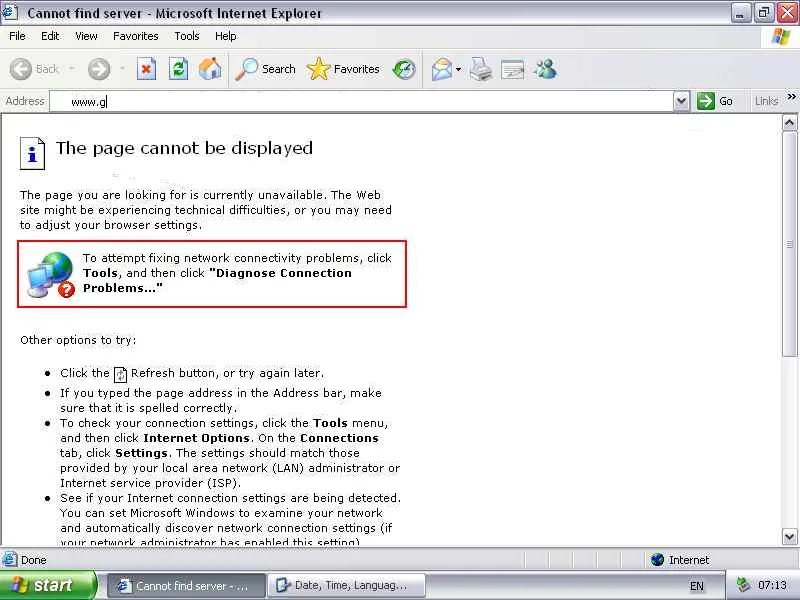Click the Start button
The image size is (800, 600).
pos(48,585)
